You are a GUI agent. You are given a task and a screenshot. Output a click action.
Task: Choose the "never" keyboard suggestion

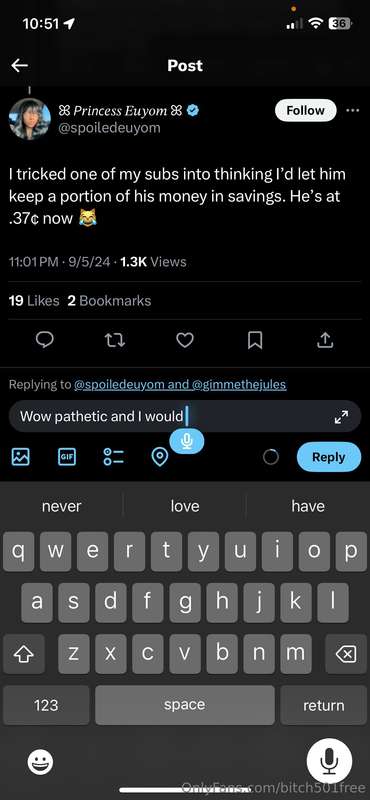pos(61,506)
